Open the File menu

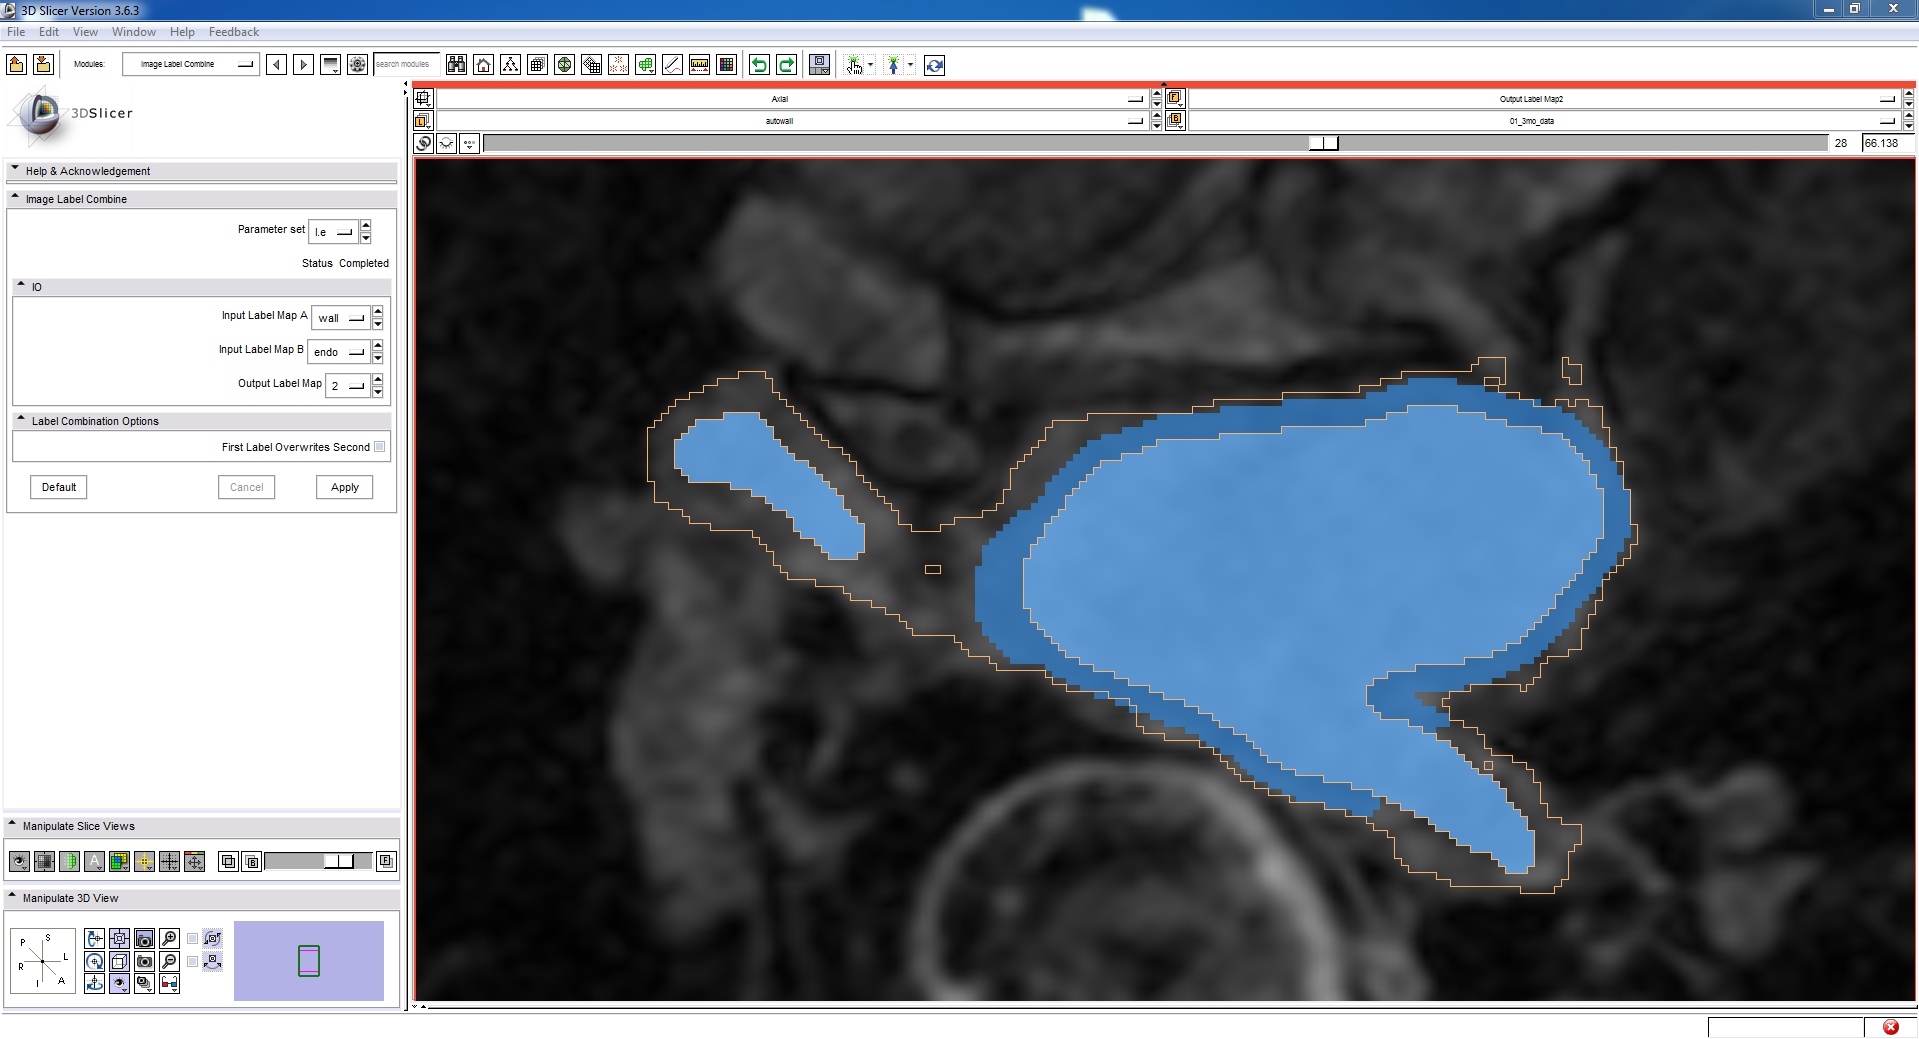(x=16, y=32)
